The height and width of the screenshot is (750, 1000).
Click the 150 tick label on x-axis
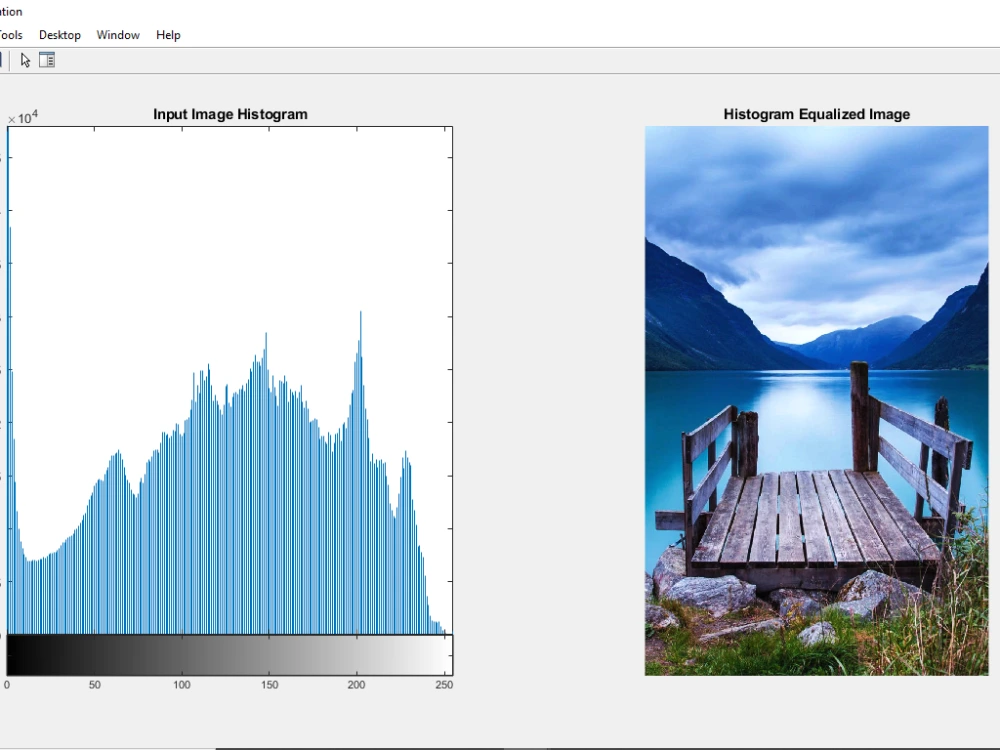tap(270, 685)
